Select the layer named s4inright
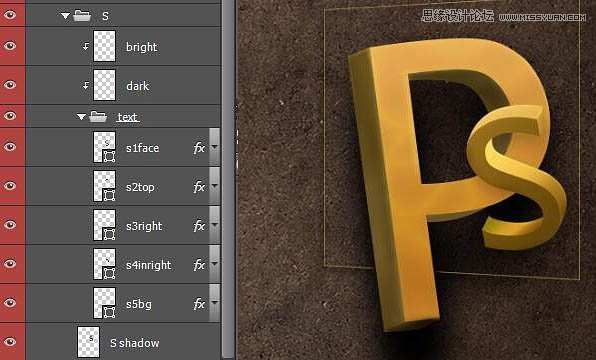This screenshot has height=360, width=596. (x=149, y=265)
